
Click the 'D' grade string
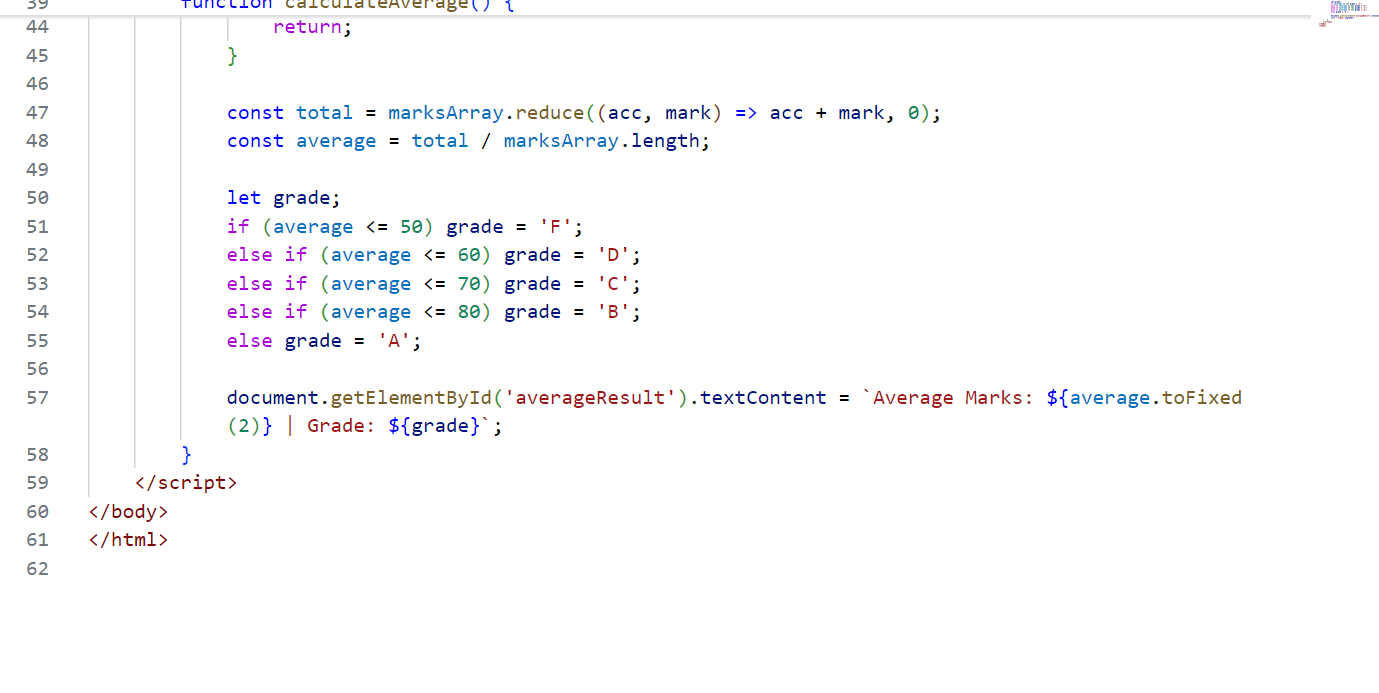(613, 255)
